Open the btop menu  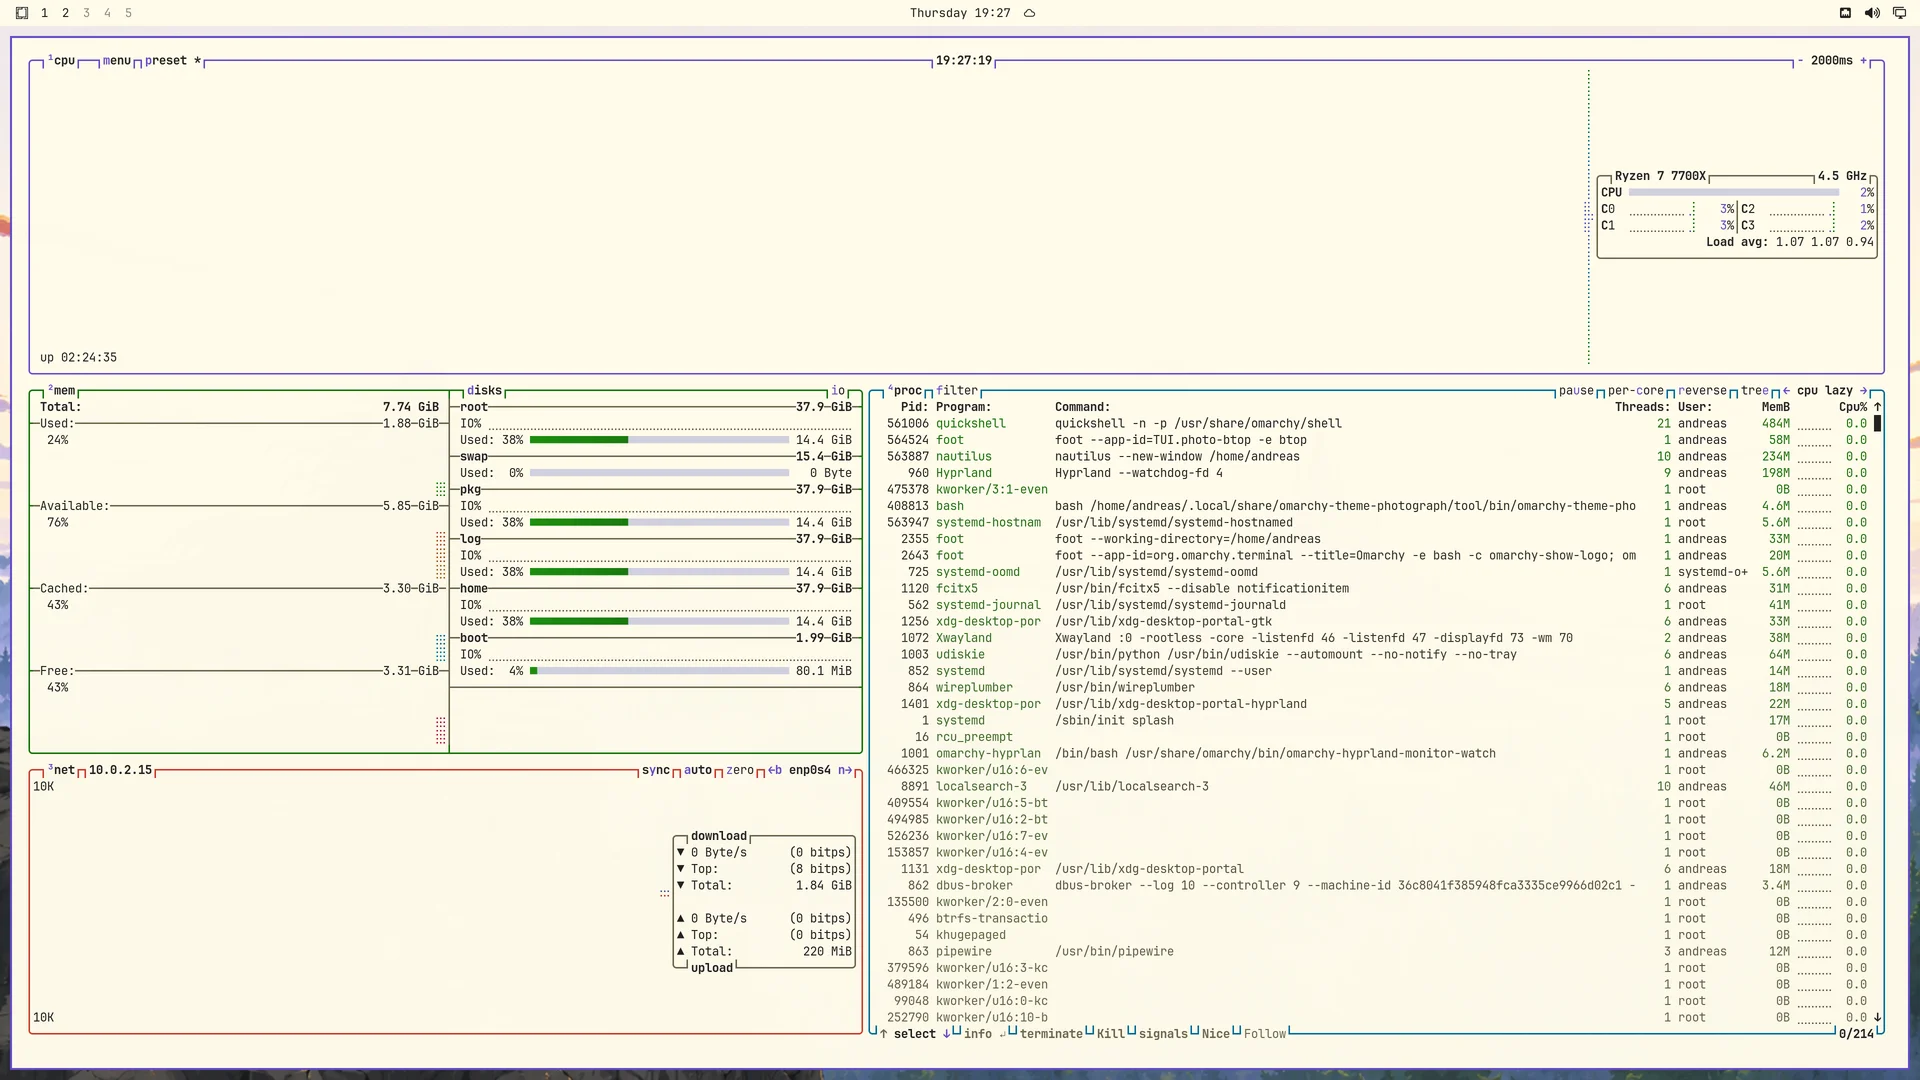[x=117, y=61]
